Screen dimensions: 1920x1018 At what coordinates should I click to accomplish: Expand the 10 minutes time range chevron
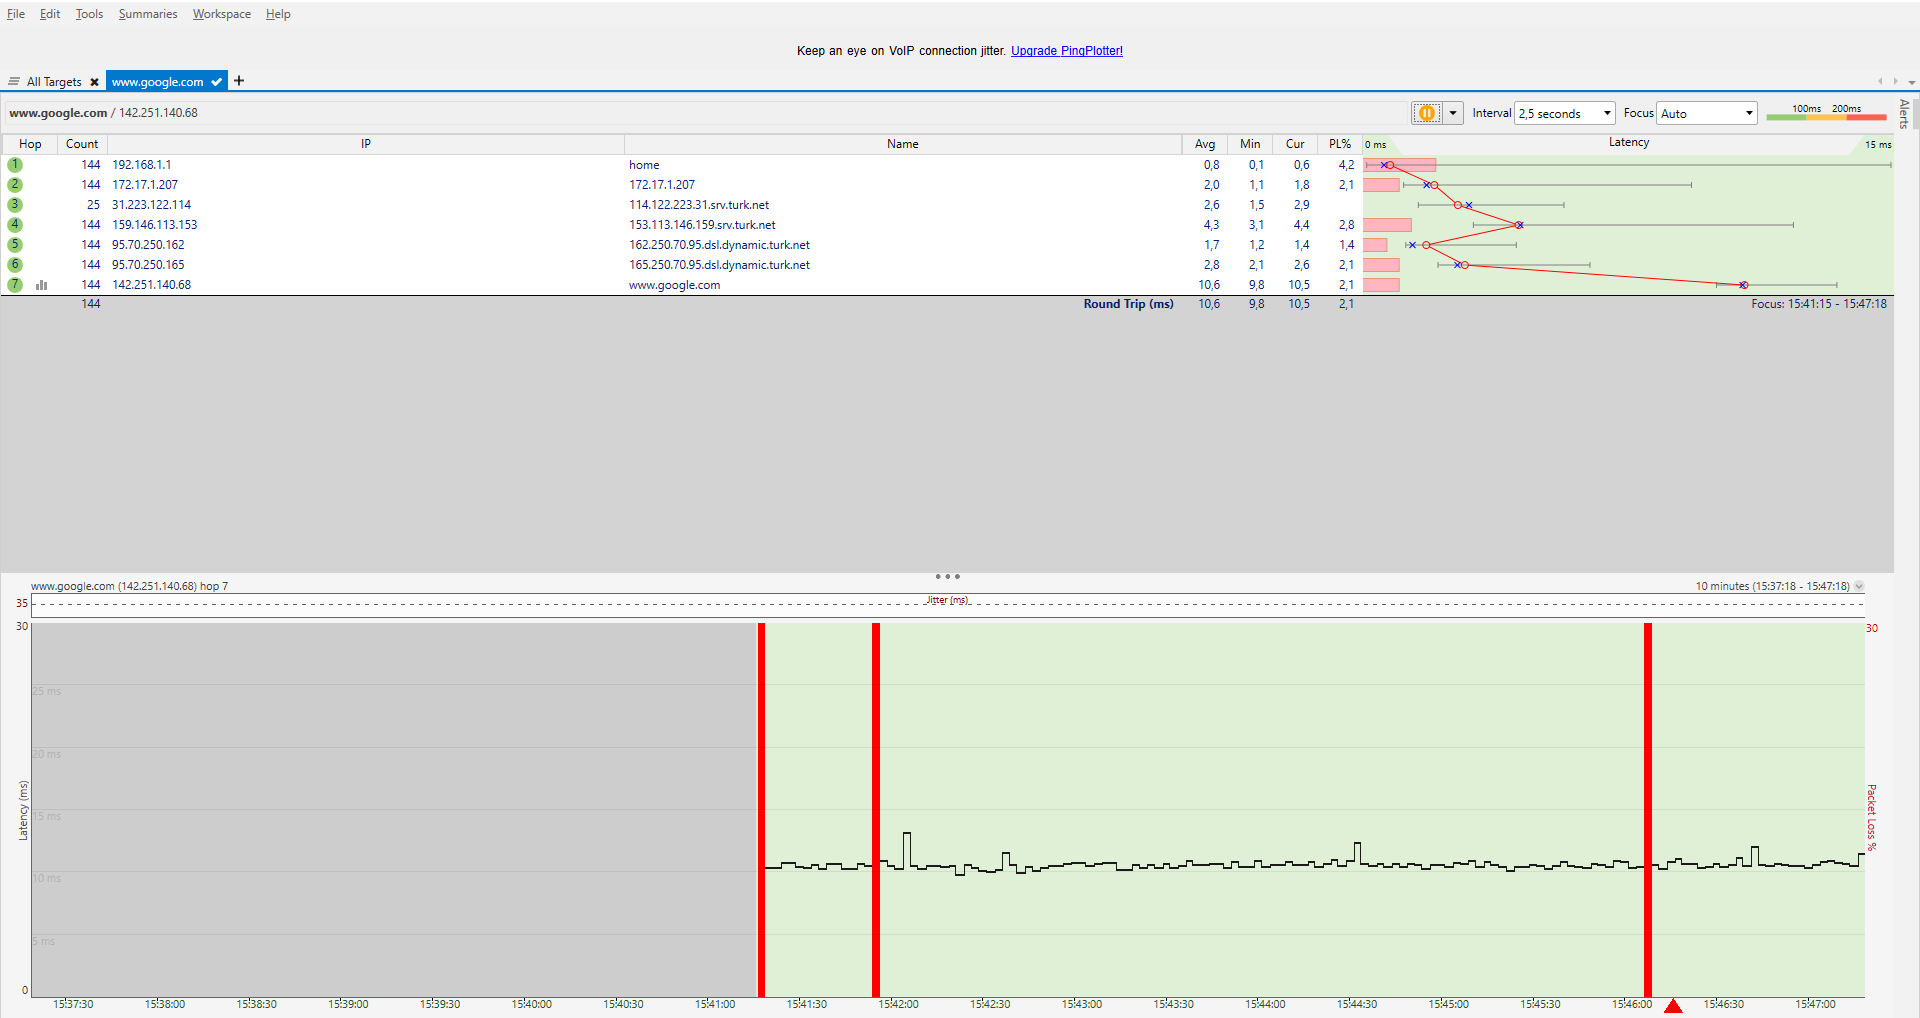coord(1859,587)
